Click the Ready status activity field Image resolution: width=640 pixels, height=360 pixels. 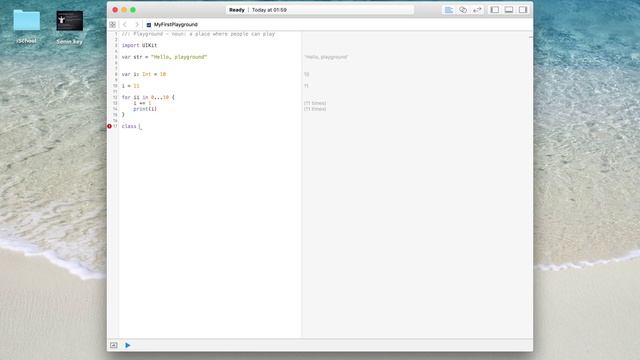click(320, 10)
